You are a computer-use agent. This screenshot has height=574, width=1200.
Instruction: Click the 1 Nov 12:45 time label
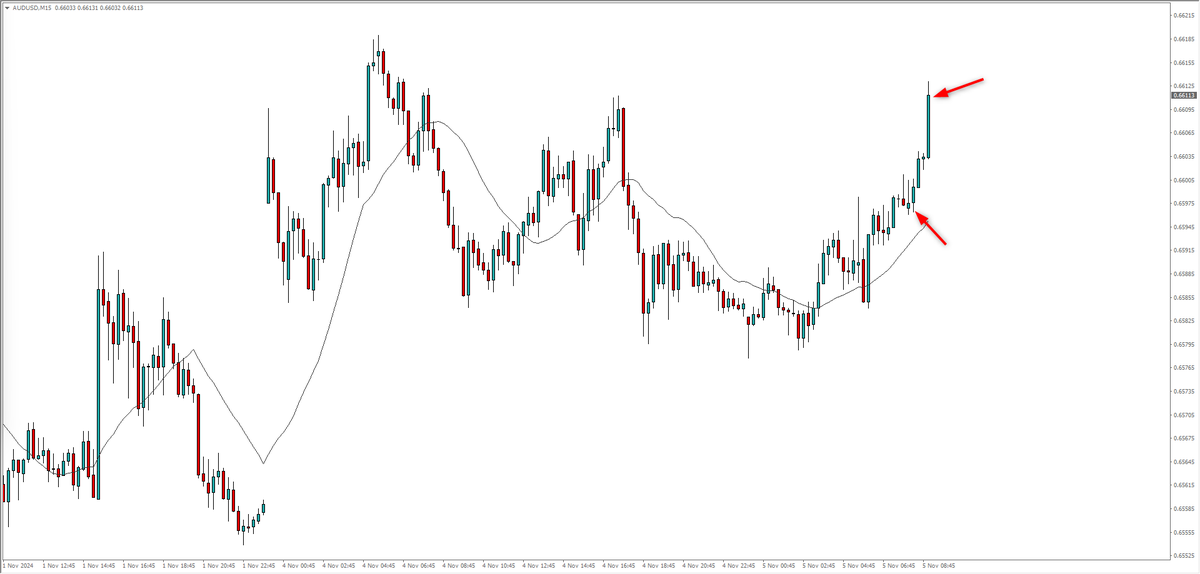click(x=58, y=566)
